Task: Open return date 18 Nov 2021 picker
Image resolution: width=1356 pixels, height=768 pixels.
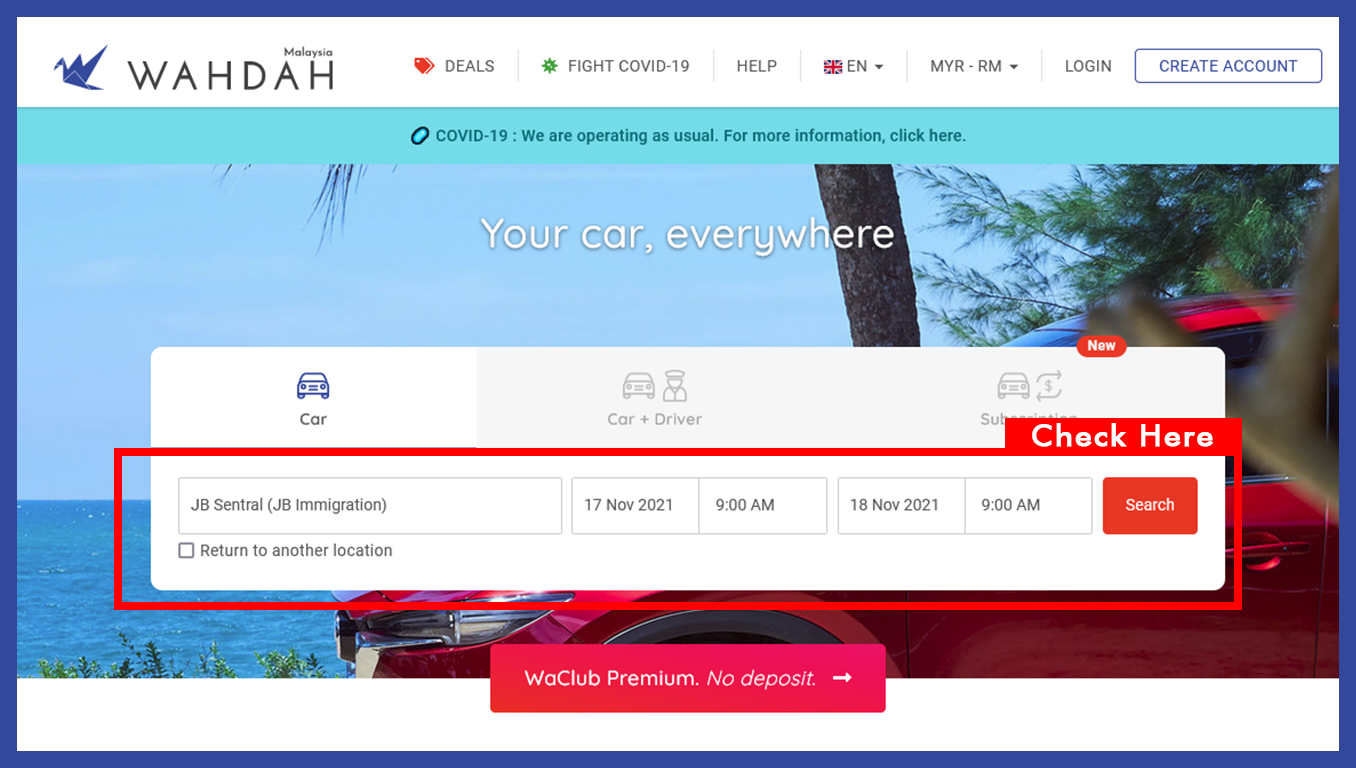Action: point(901,505)
